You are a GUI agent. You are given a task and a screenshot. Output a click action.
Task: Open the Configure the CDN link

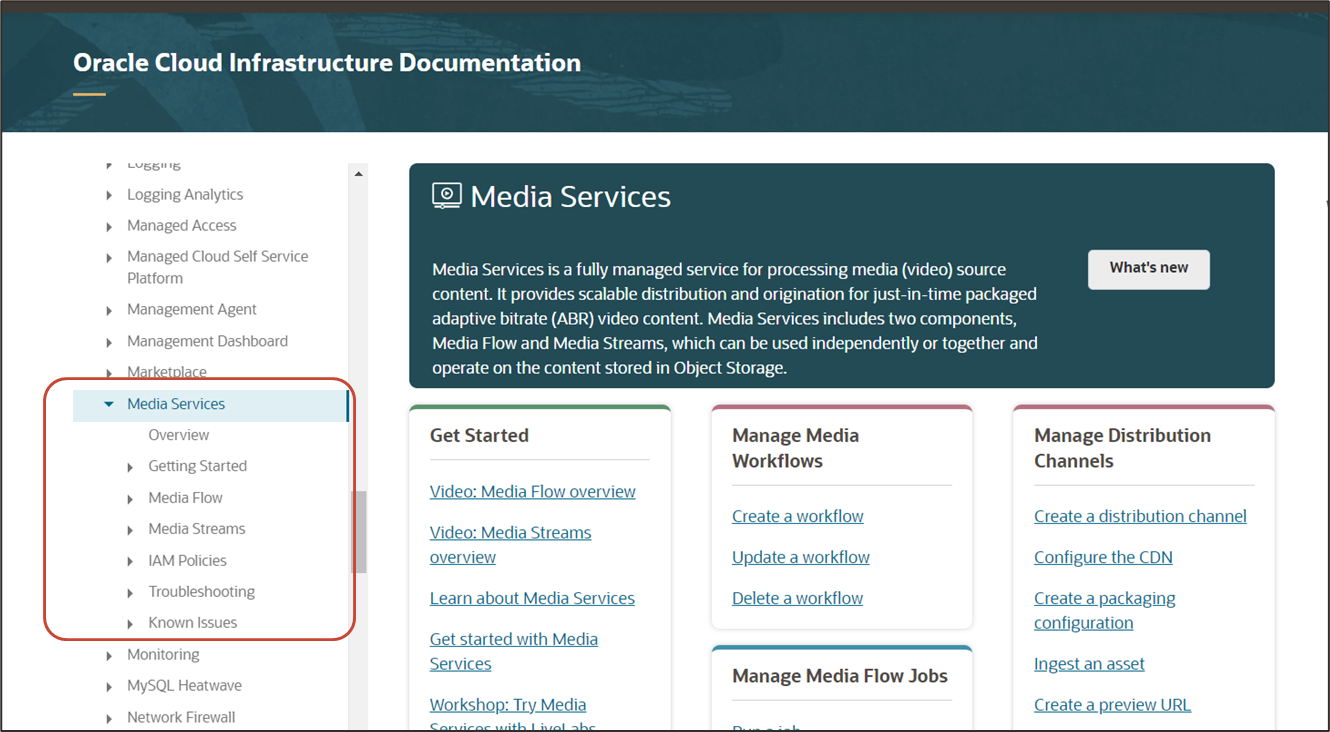point(1103,557)
